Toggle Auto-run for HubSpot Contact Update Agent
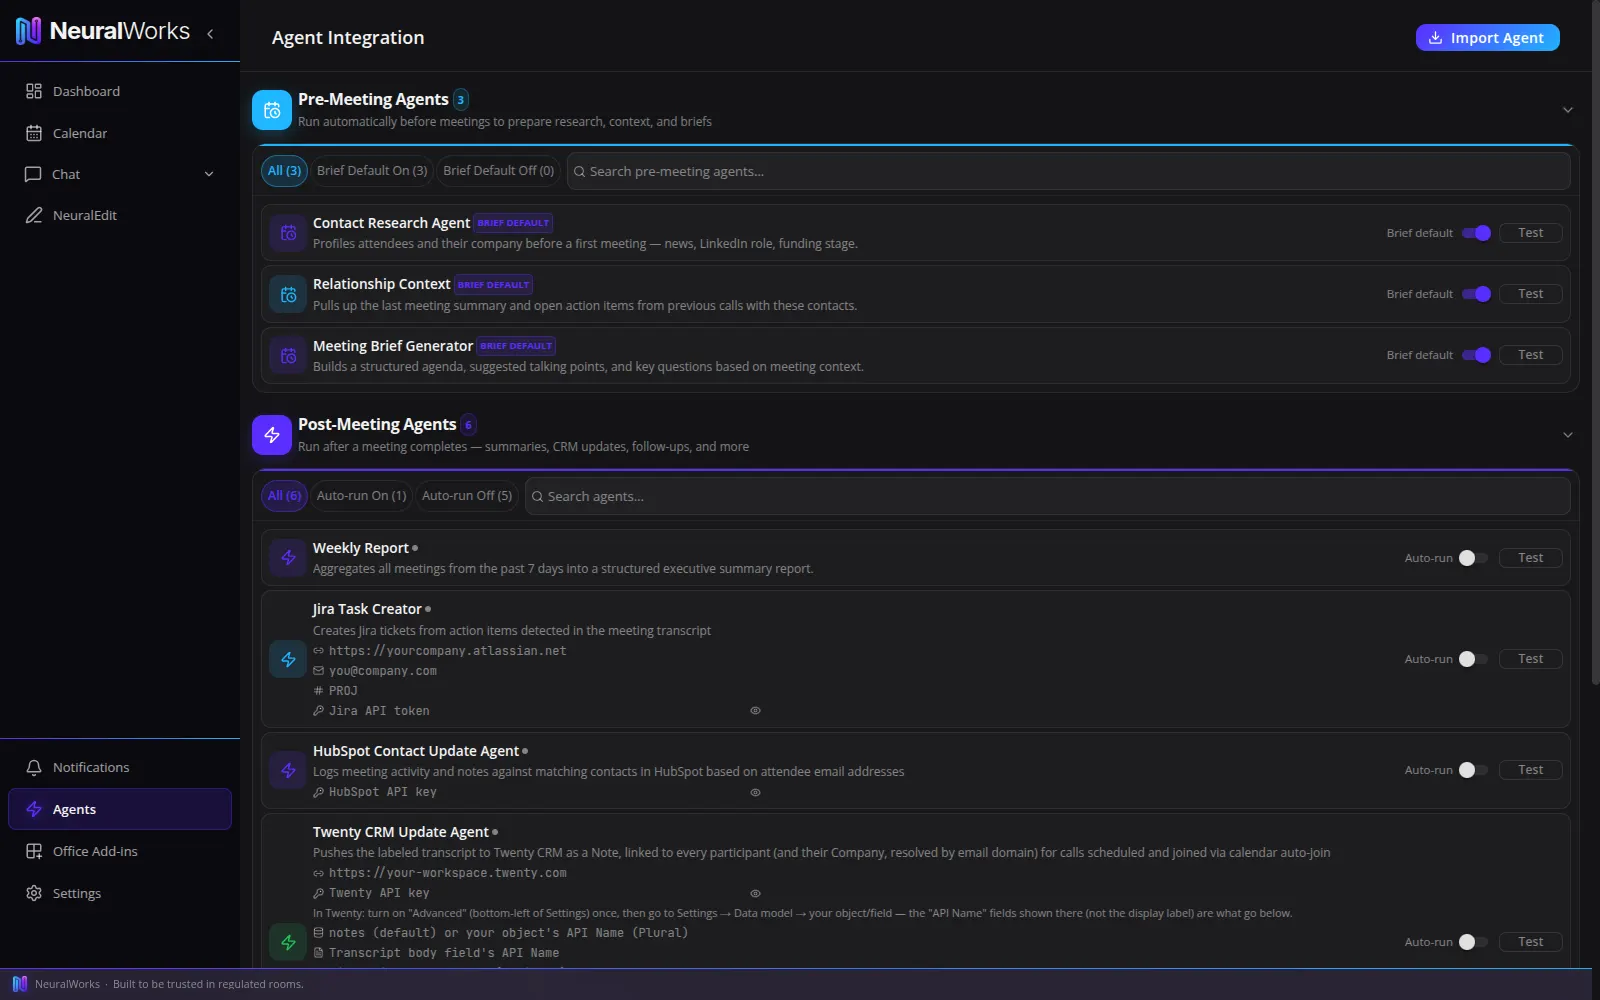This screenshot has width=1600, height=1000. (1473, 770)
